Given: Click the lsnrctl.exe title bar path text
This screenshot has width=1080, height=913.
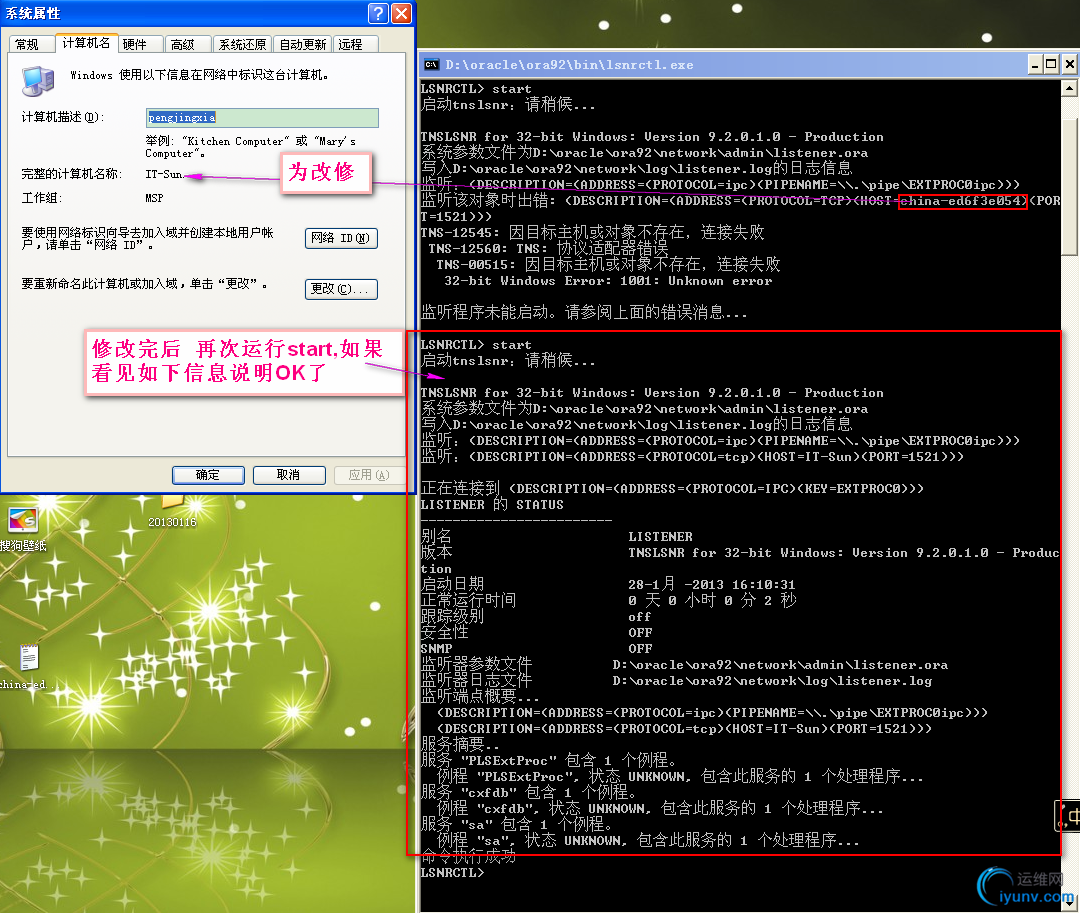Looking at the screenshot, I should tap(569, 65).
